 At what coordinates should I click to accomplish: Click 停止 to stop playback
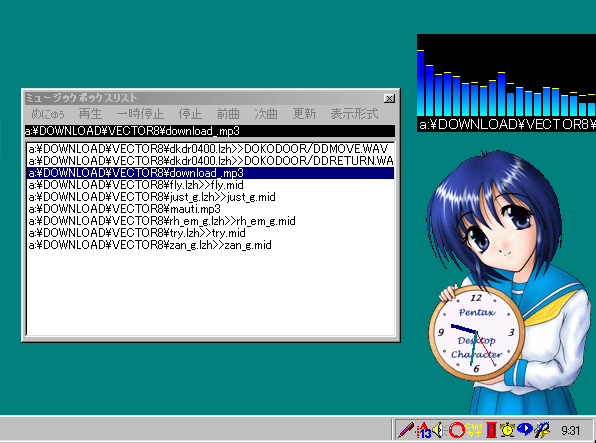190,114
